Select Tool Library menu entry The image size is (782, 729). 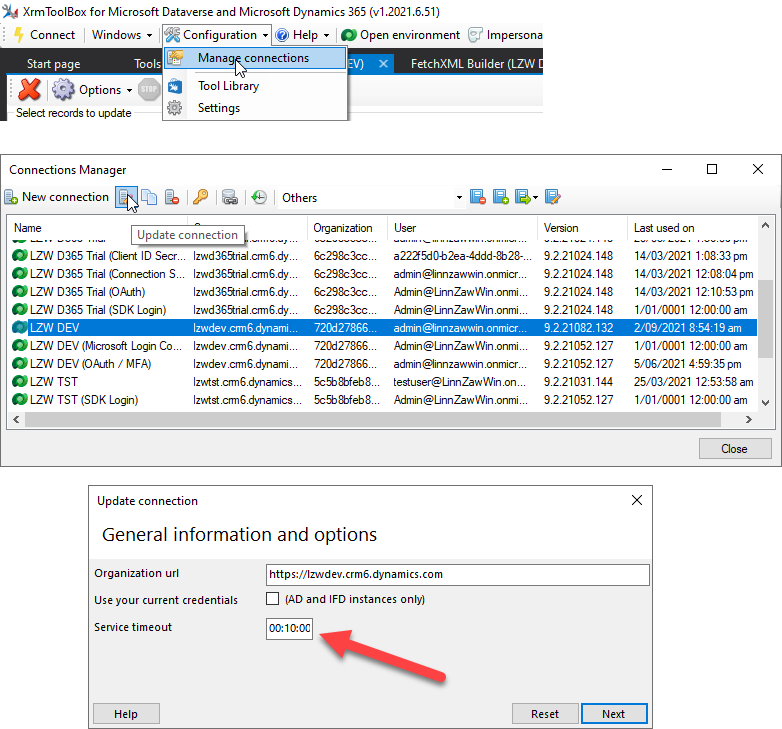coord(255,86)
